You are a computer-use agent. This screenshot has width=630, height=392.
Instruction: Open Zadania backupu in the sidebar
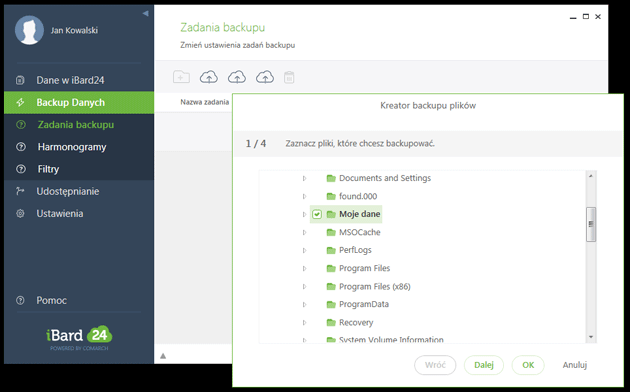(79, 125)
